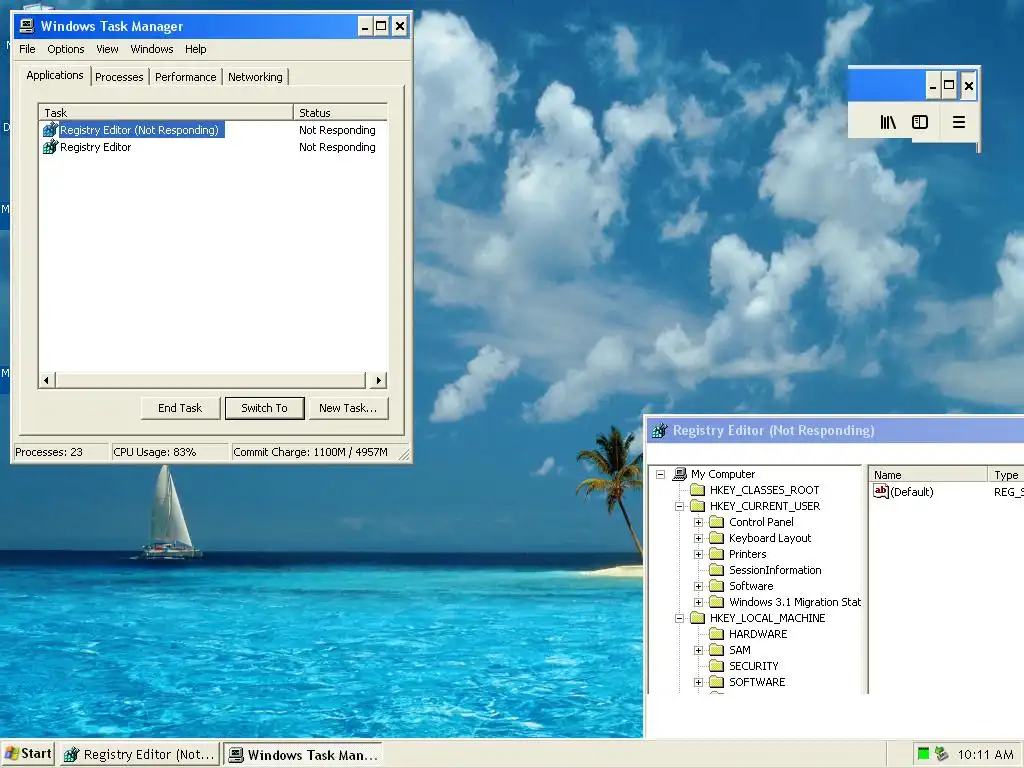
Task: Click the HKEY_LOCAL_MACHINE folder icon
Action: tap(698, 618)
